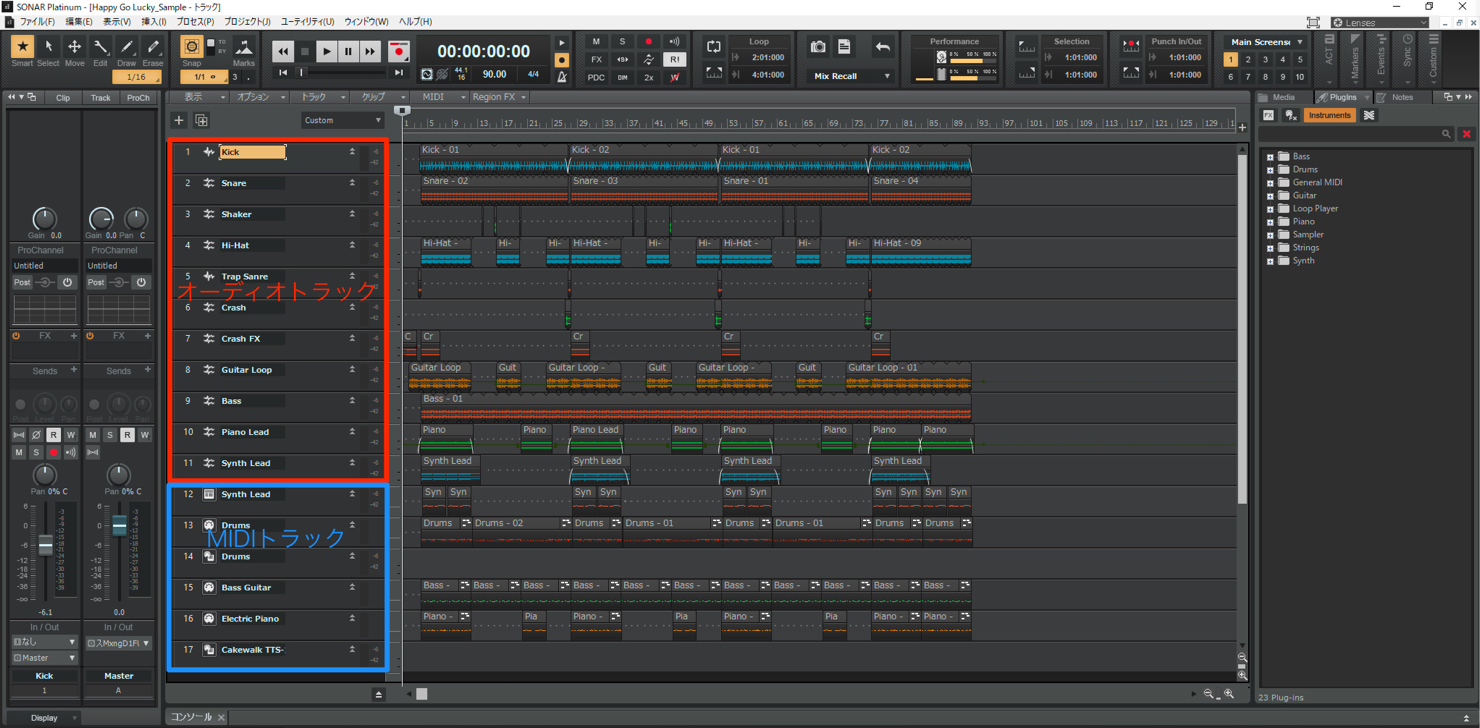
Task: Select the Electric Piano track name
Action: (250, 619)
